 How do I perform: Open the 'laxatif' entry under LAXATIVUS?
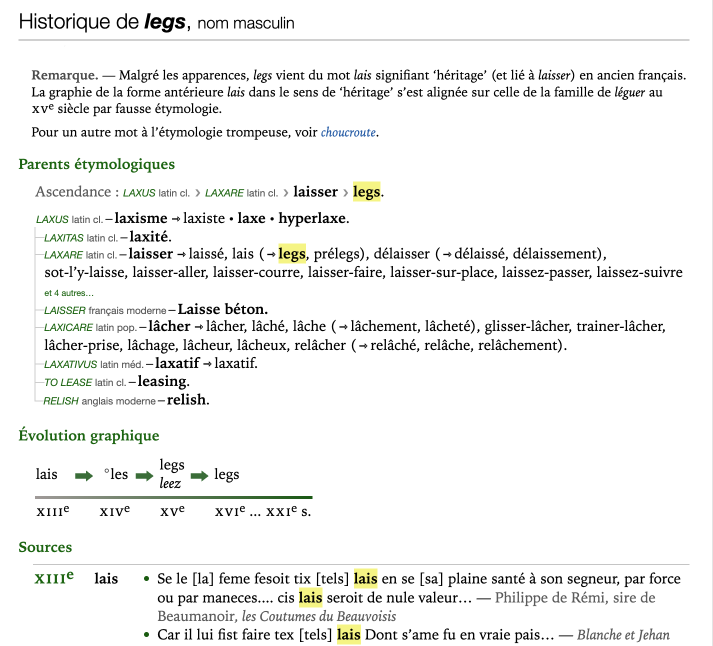click(x=181, y=363)
